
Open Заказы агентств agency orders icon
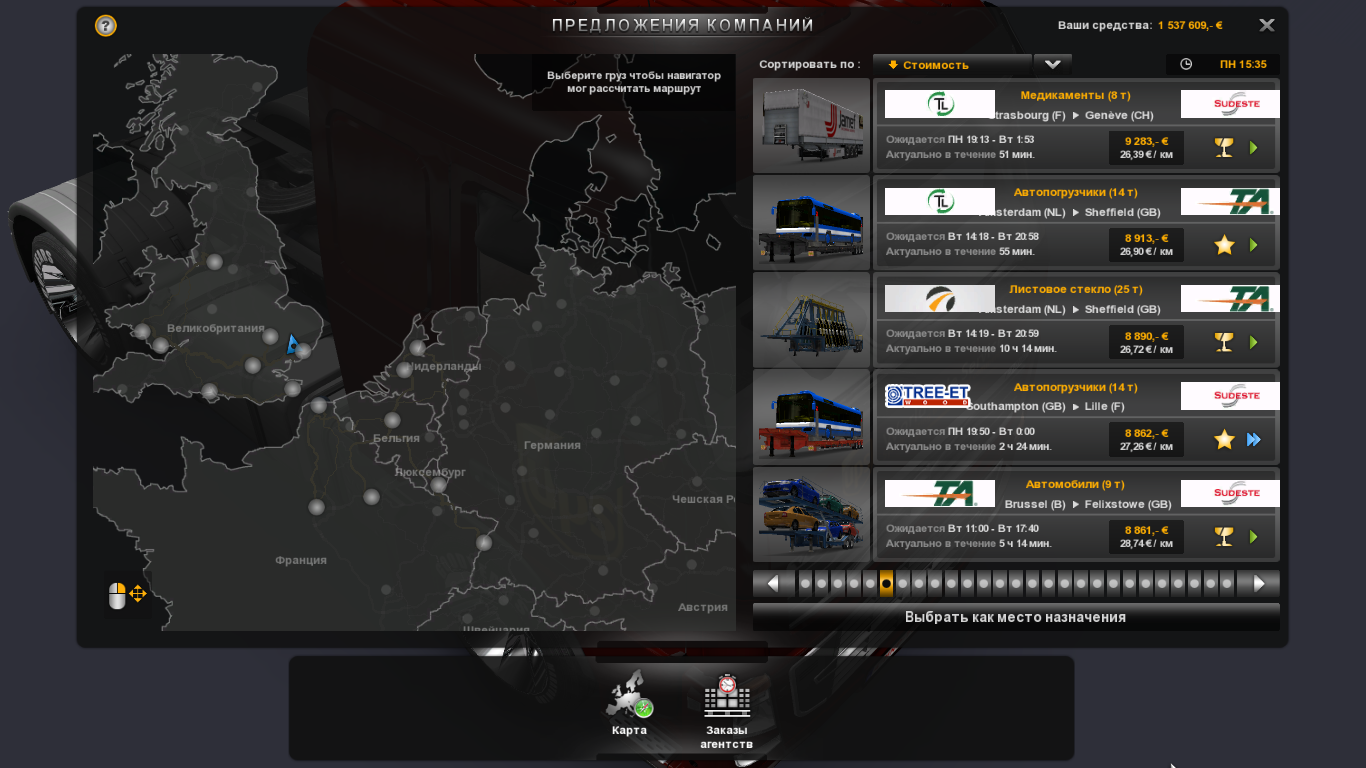tap(727, 711)
